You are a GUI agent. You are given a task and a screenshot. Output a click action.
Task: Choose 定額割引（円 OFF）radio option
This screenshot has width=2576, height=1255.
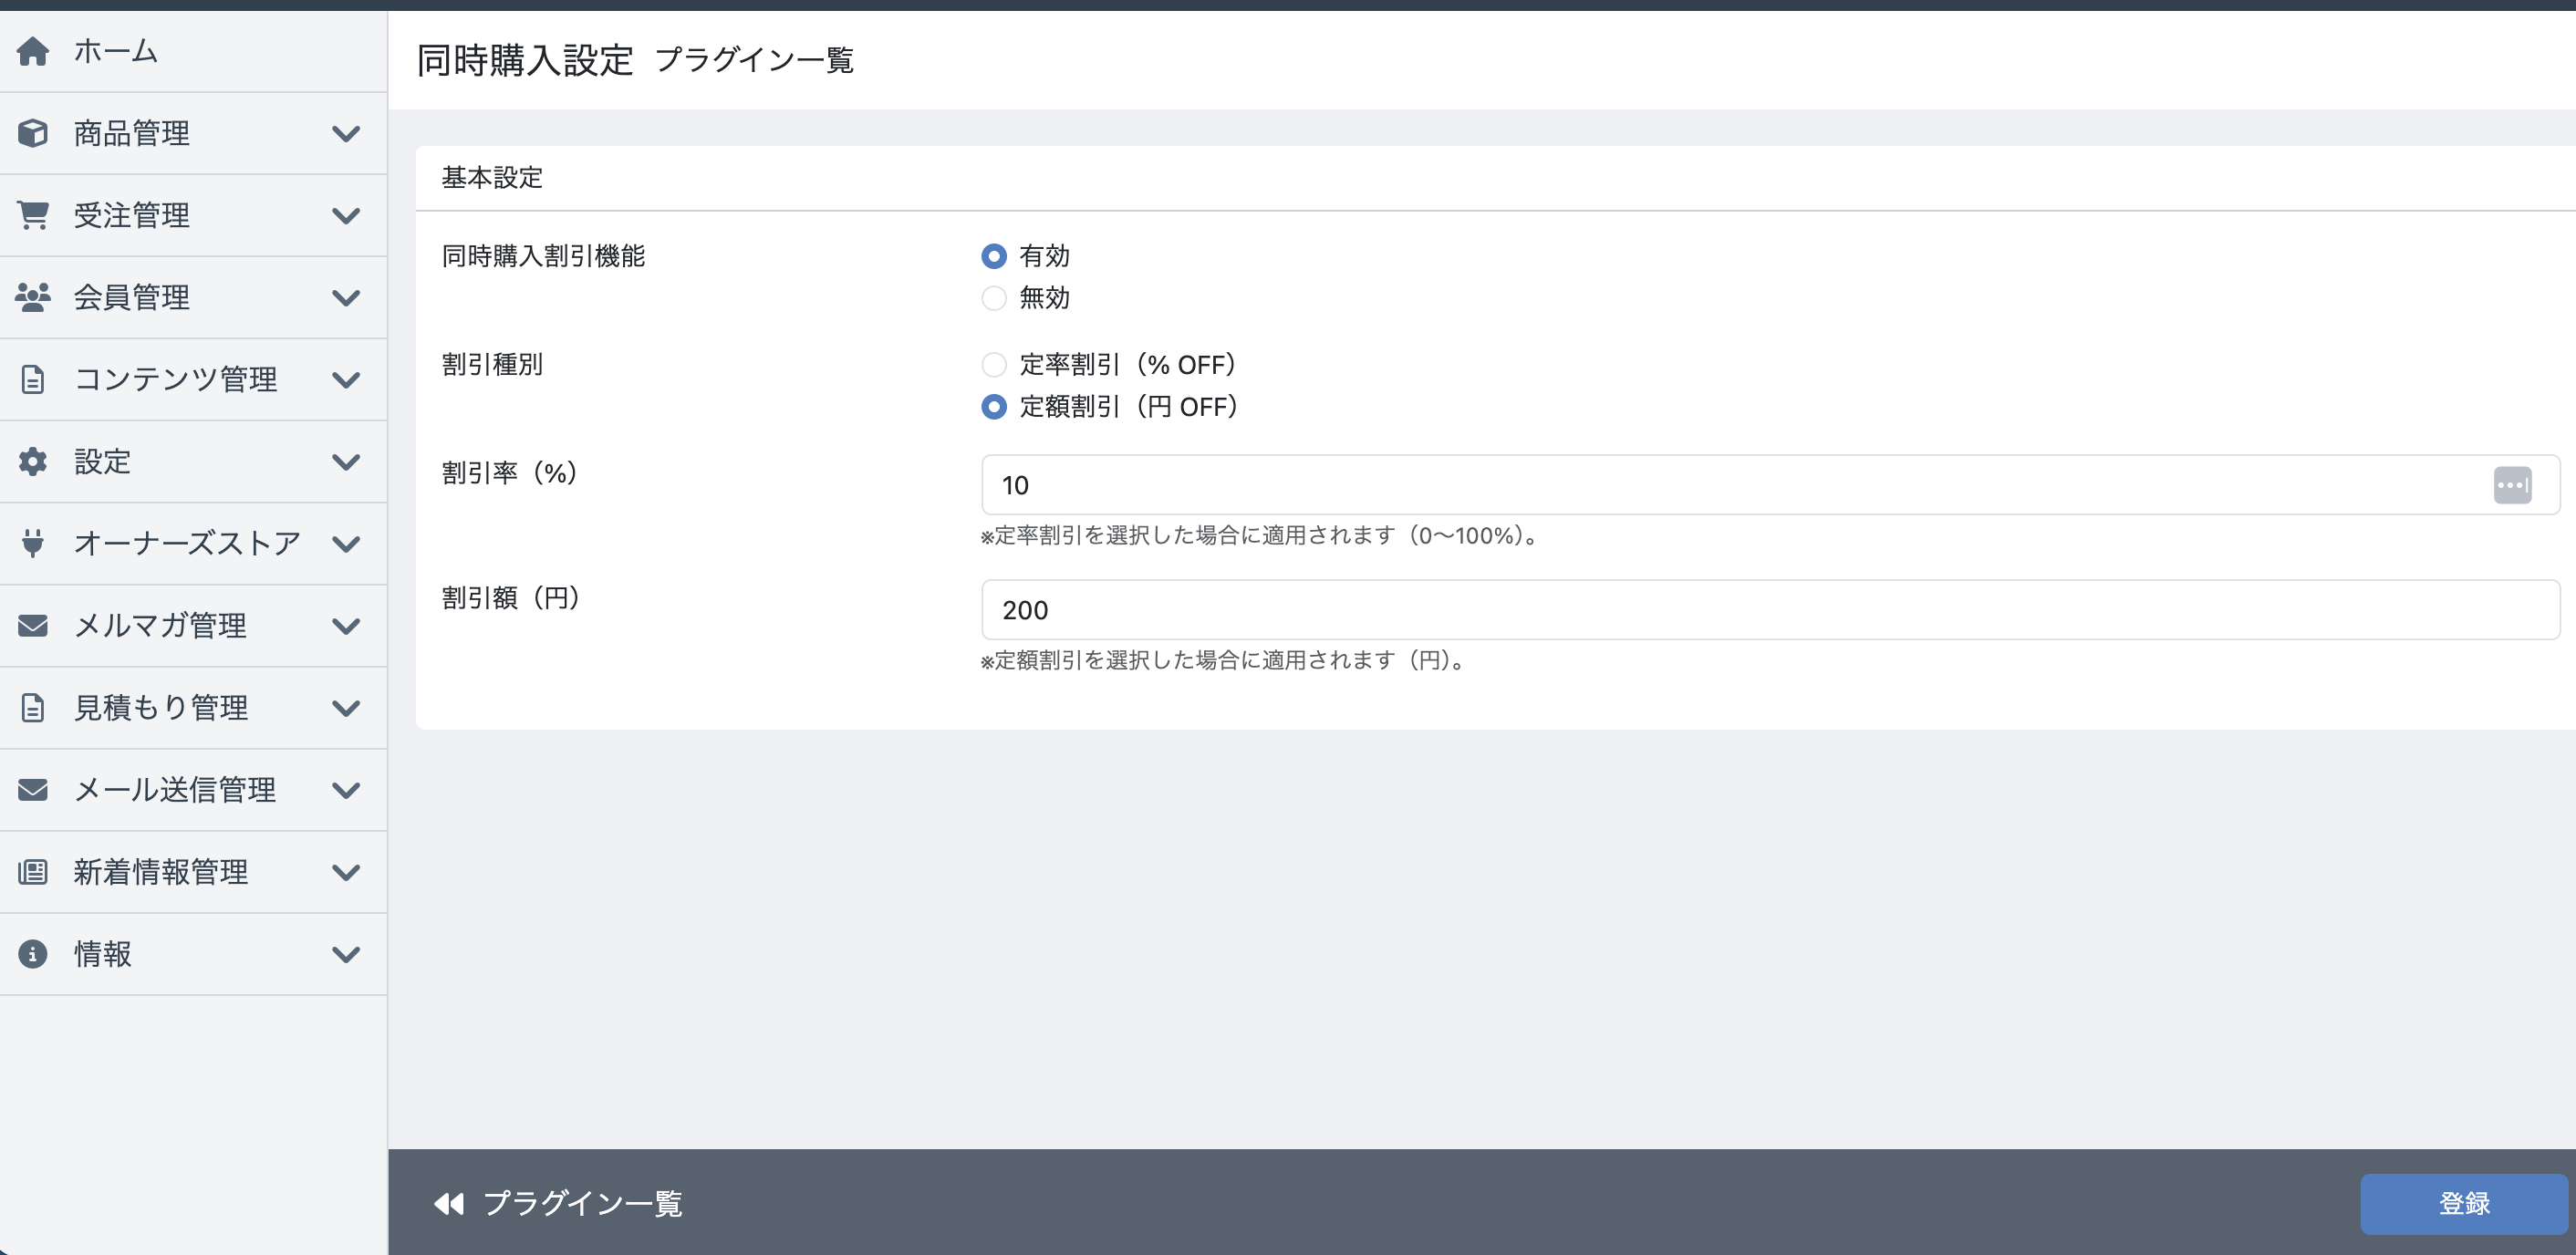coord(994,406)
